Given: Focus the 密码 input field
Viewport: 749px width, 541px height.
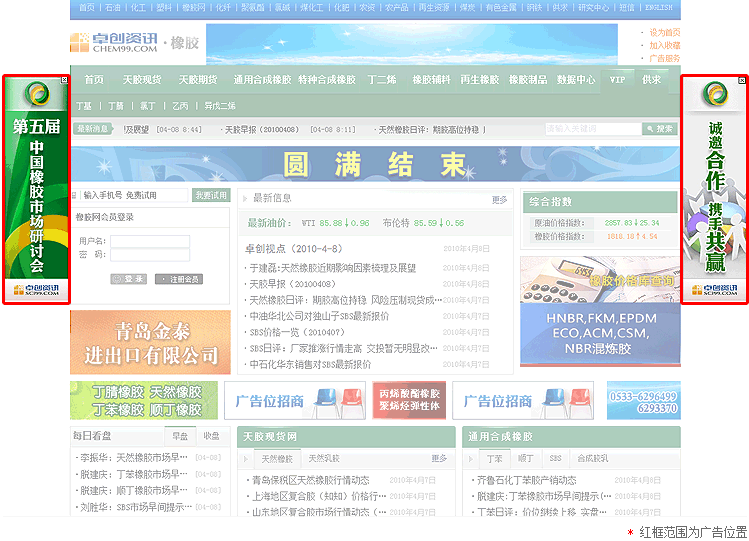Looking at the screenshot, I should point(150,255).
